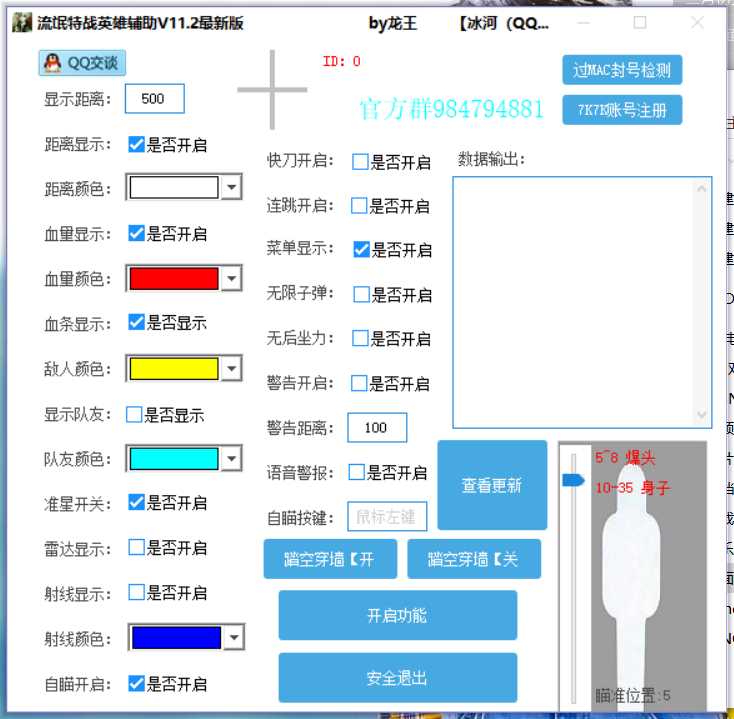The height and width of the screenshot is (719, 734).
Task: Enable the 无后坐力 checkbox
Action: tap(360, 338)
